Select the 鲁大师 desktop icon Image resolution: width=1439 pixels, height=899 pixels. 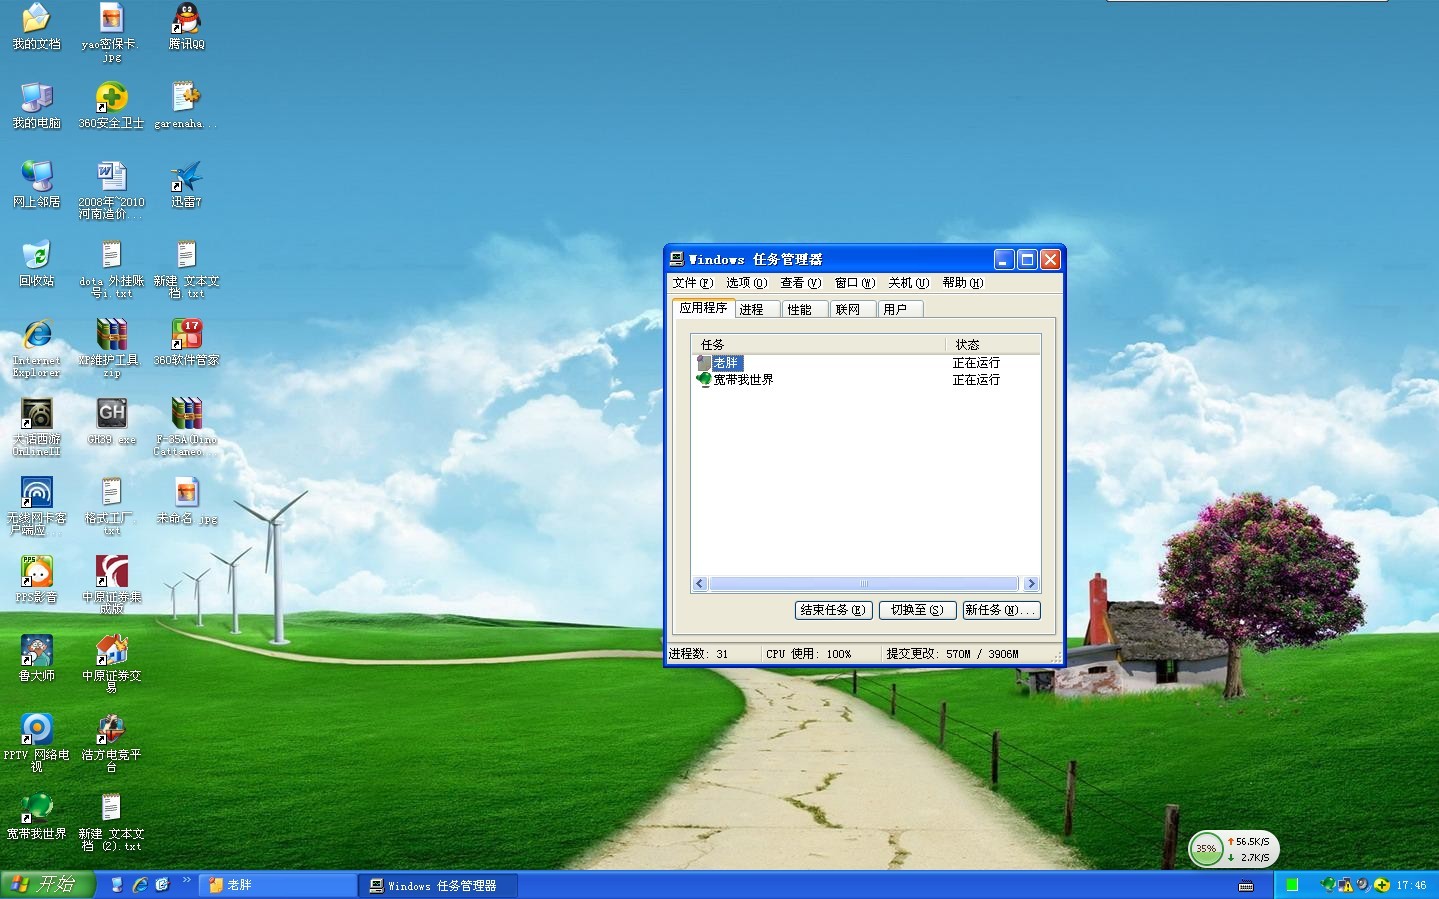36,659
